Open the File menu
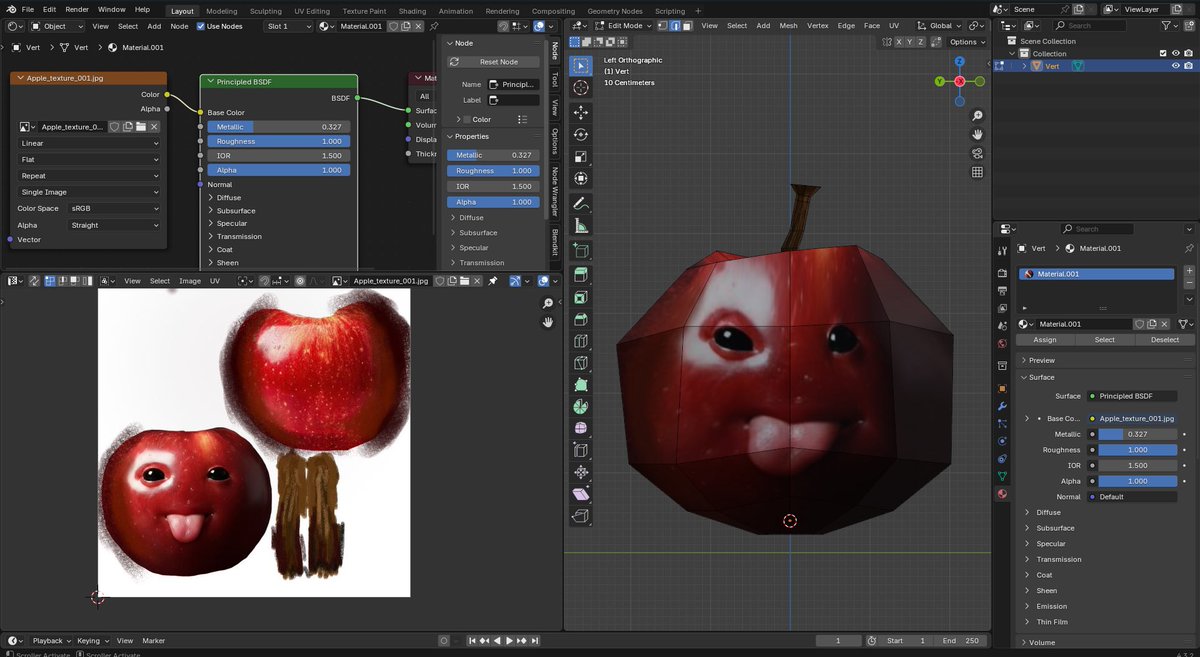The height and width of the screenshot is (657, 1200). coord(27,9)
